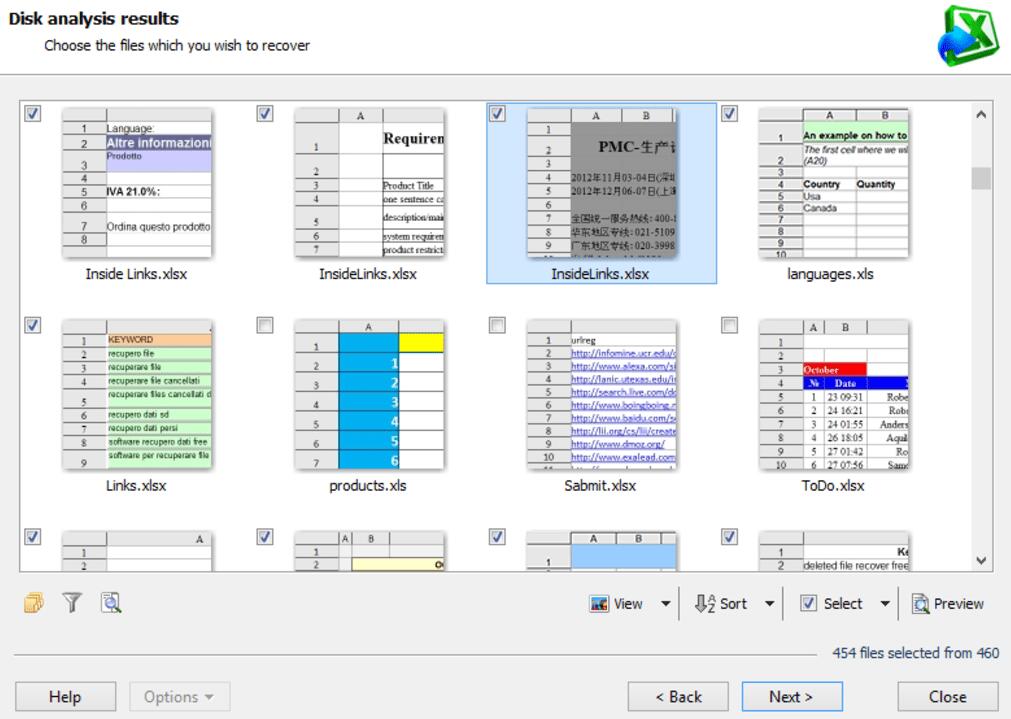This screenshot has height=719, width=1011.
Task: Check the ToDo.xlsx checkbox
Action: coord(729,325)
